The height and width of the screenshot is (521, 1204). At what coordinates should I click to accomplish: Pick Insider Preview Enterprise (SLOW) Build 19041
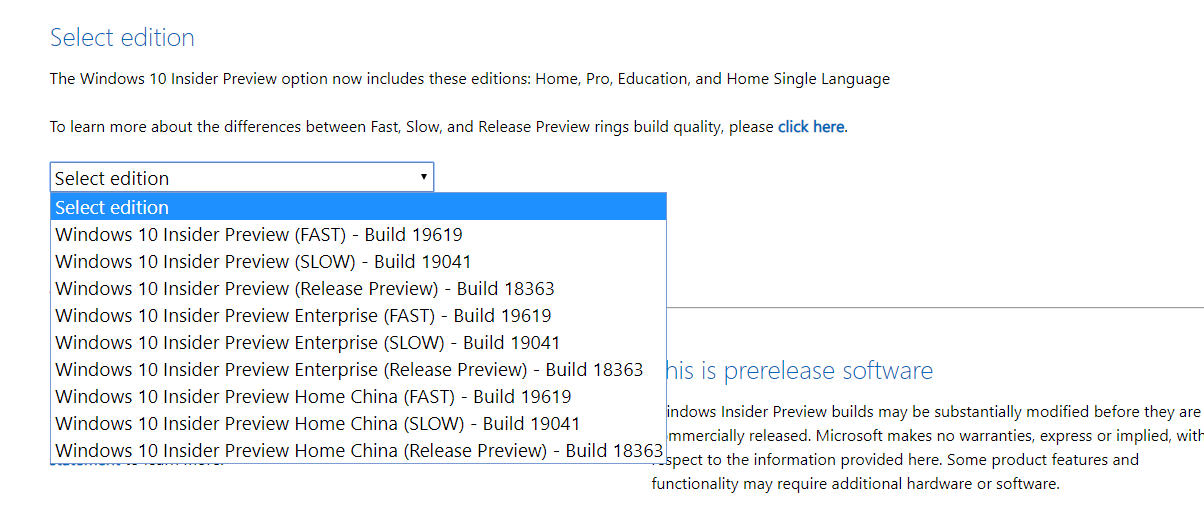(x=307, y=343)
